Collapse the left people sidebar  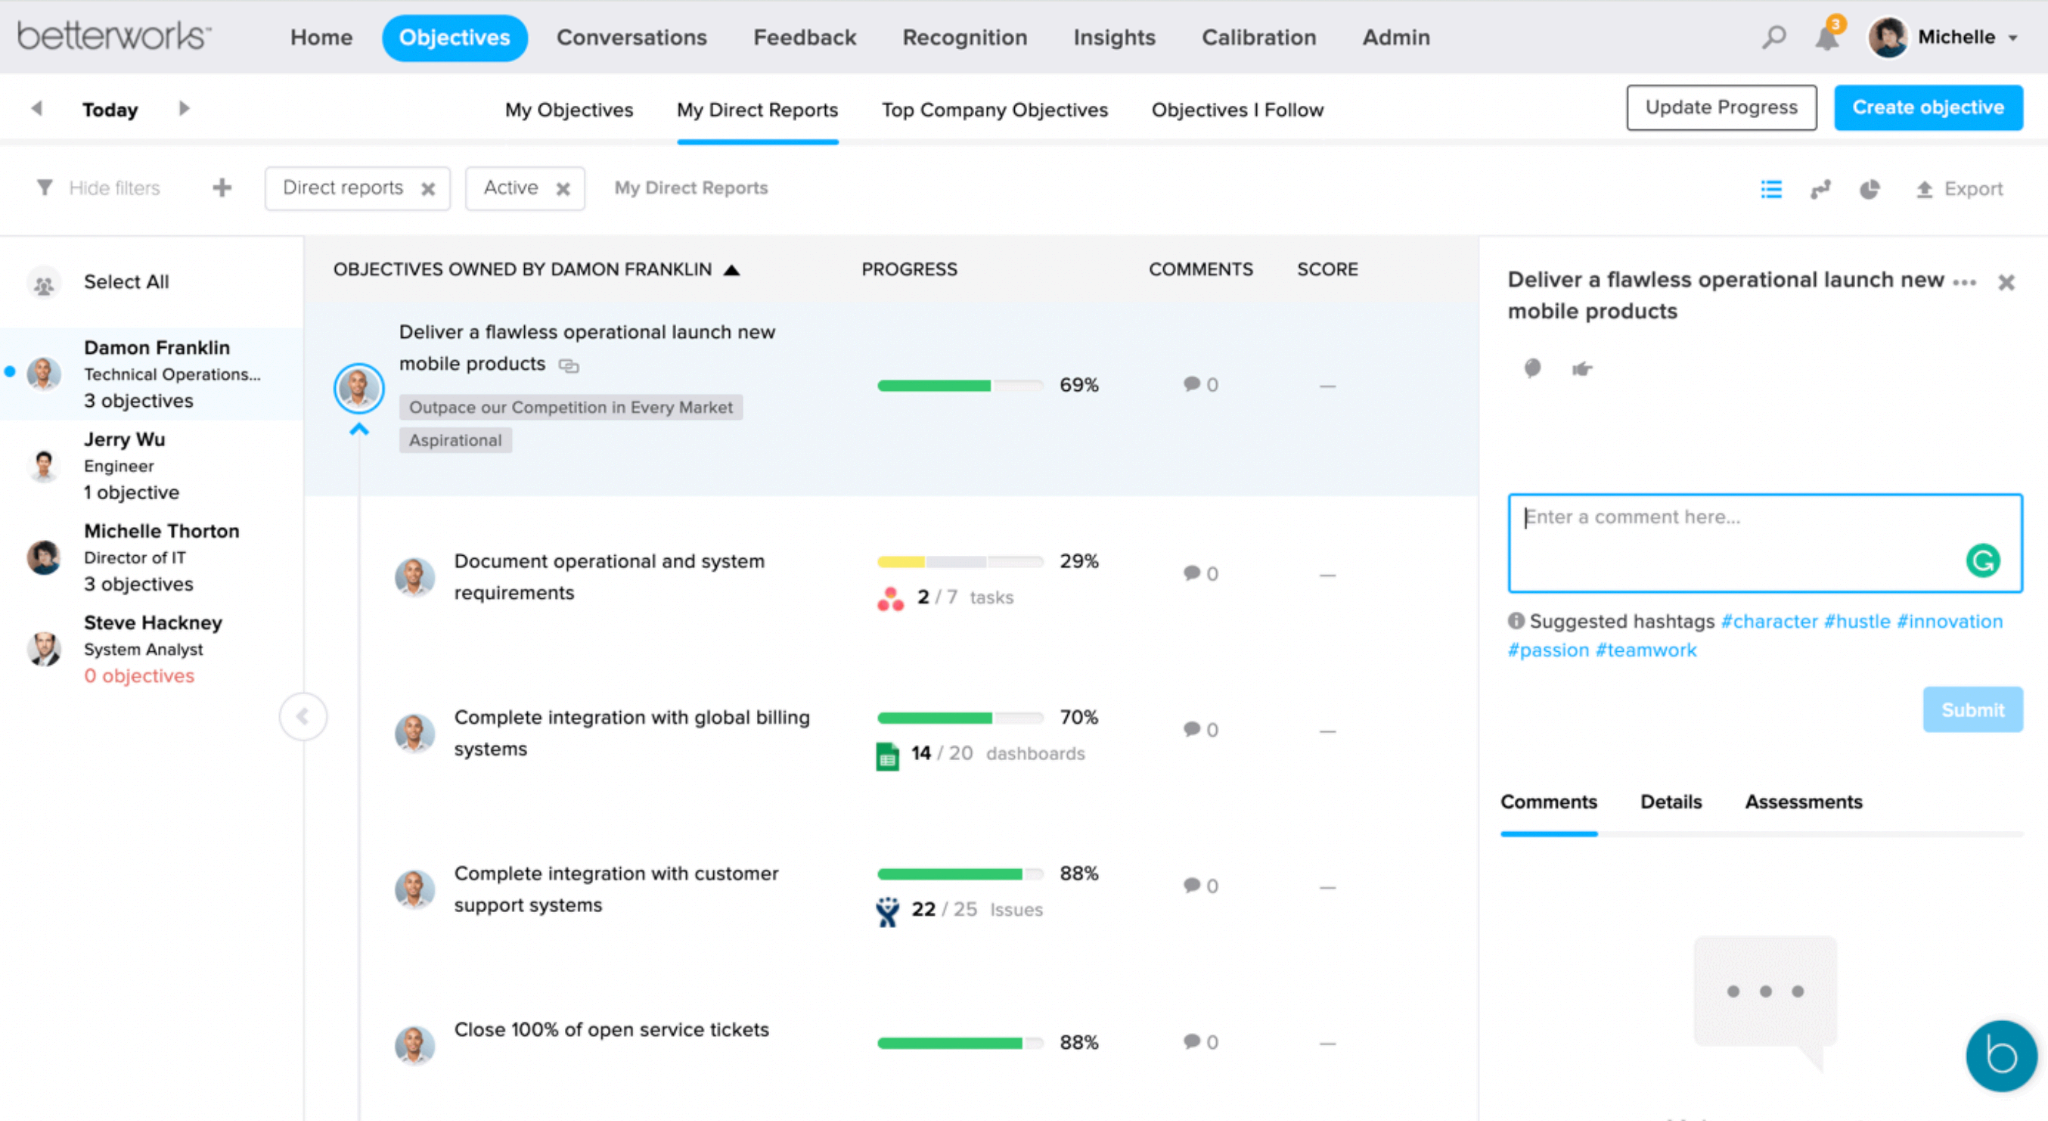303,716
